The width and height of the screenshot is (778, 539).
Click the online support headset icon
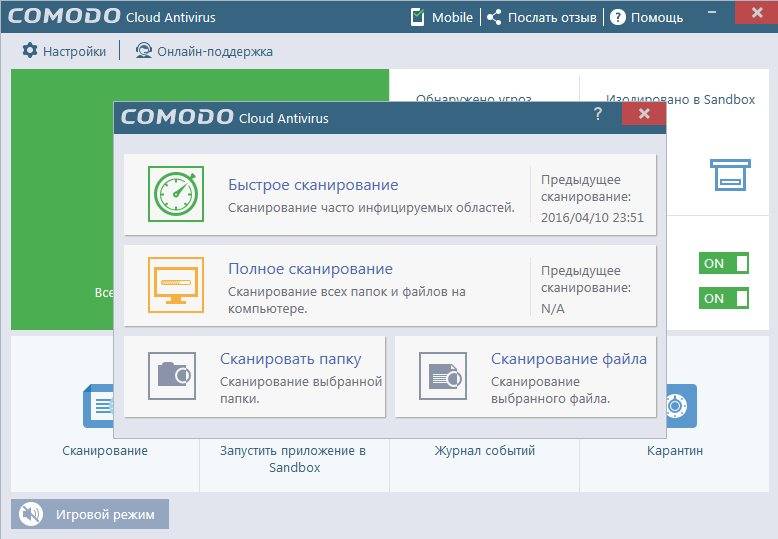[x=143, y=51]
